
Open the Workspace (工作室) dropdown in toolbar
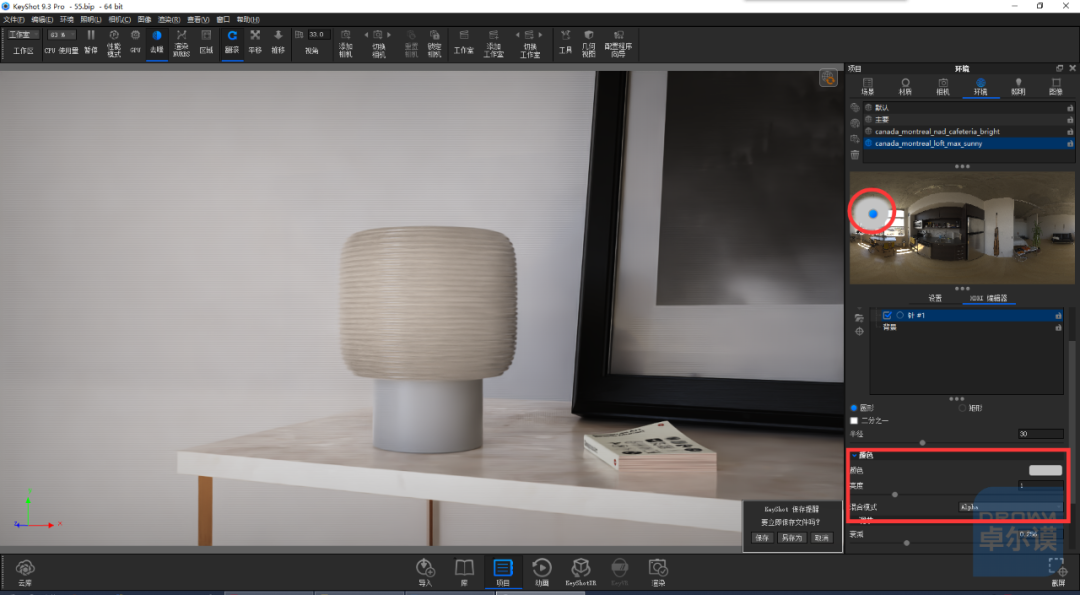point(23,34)
